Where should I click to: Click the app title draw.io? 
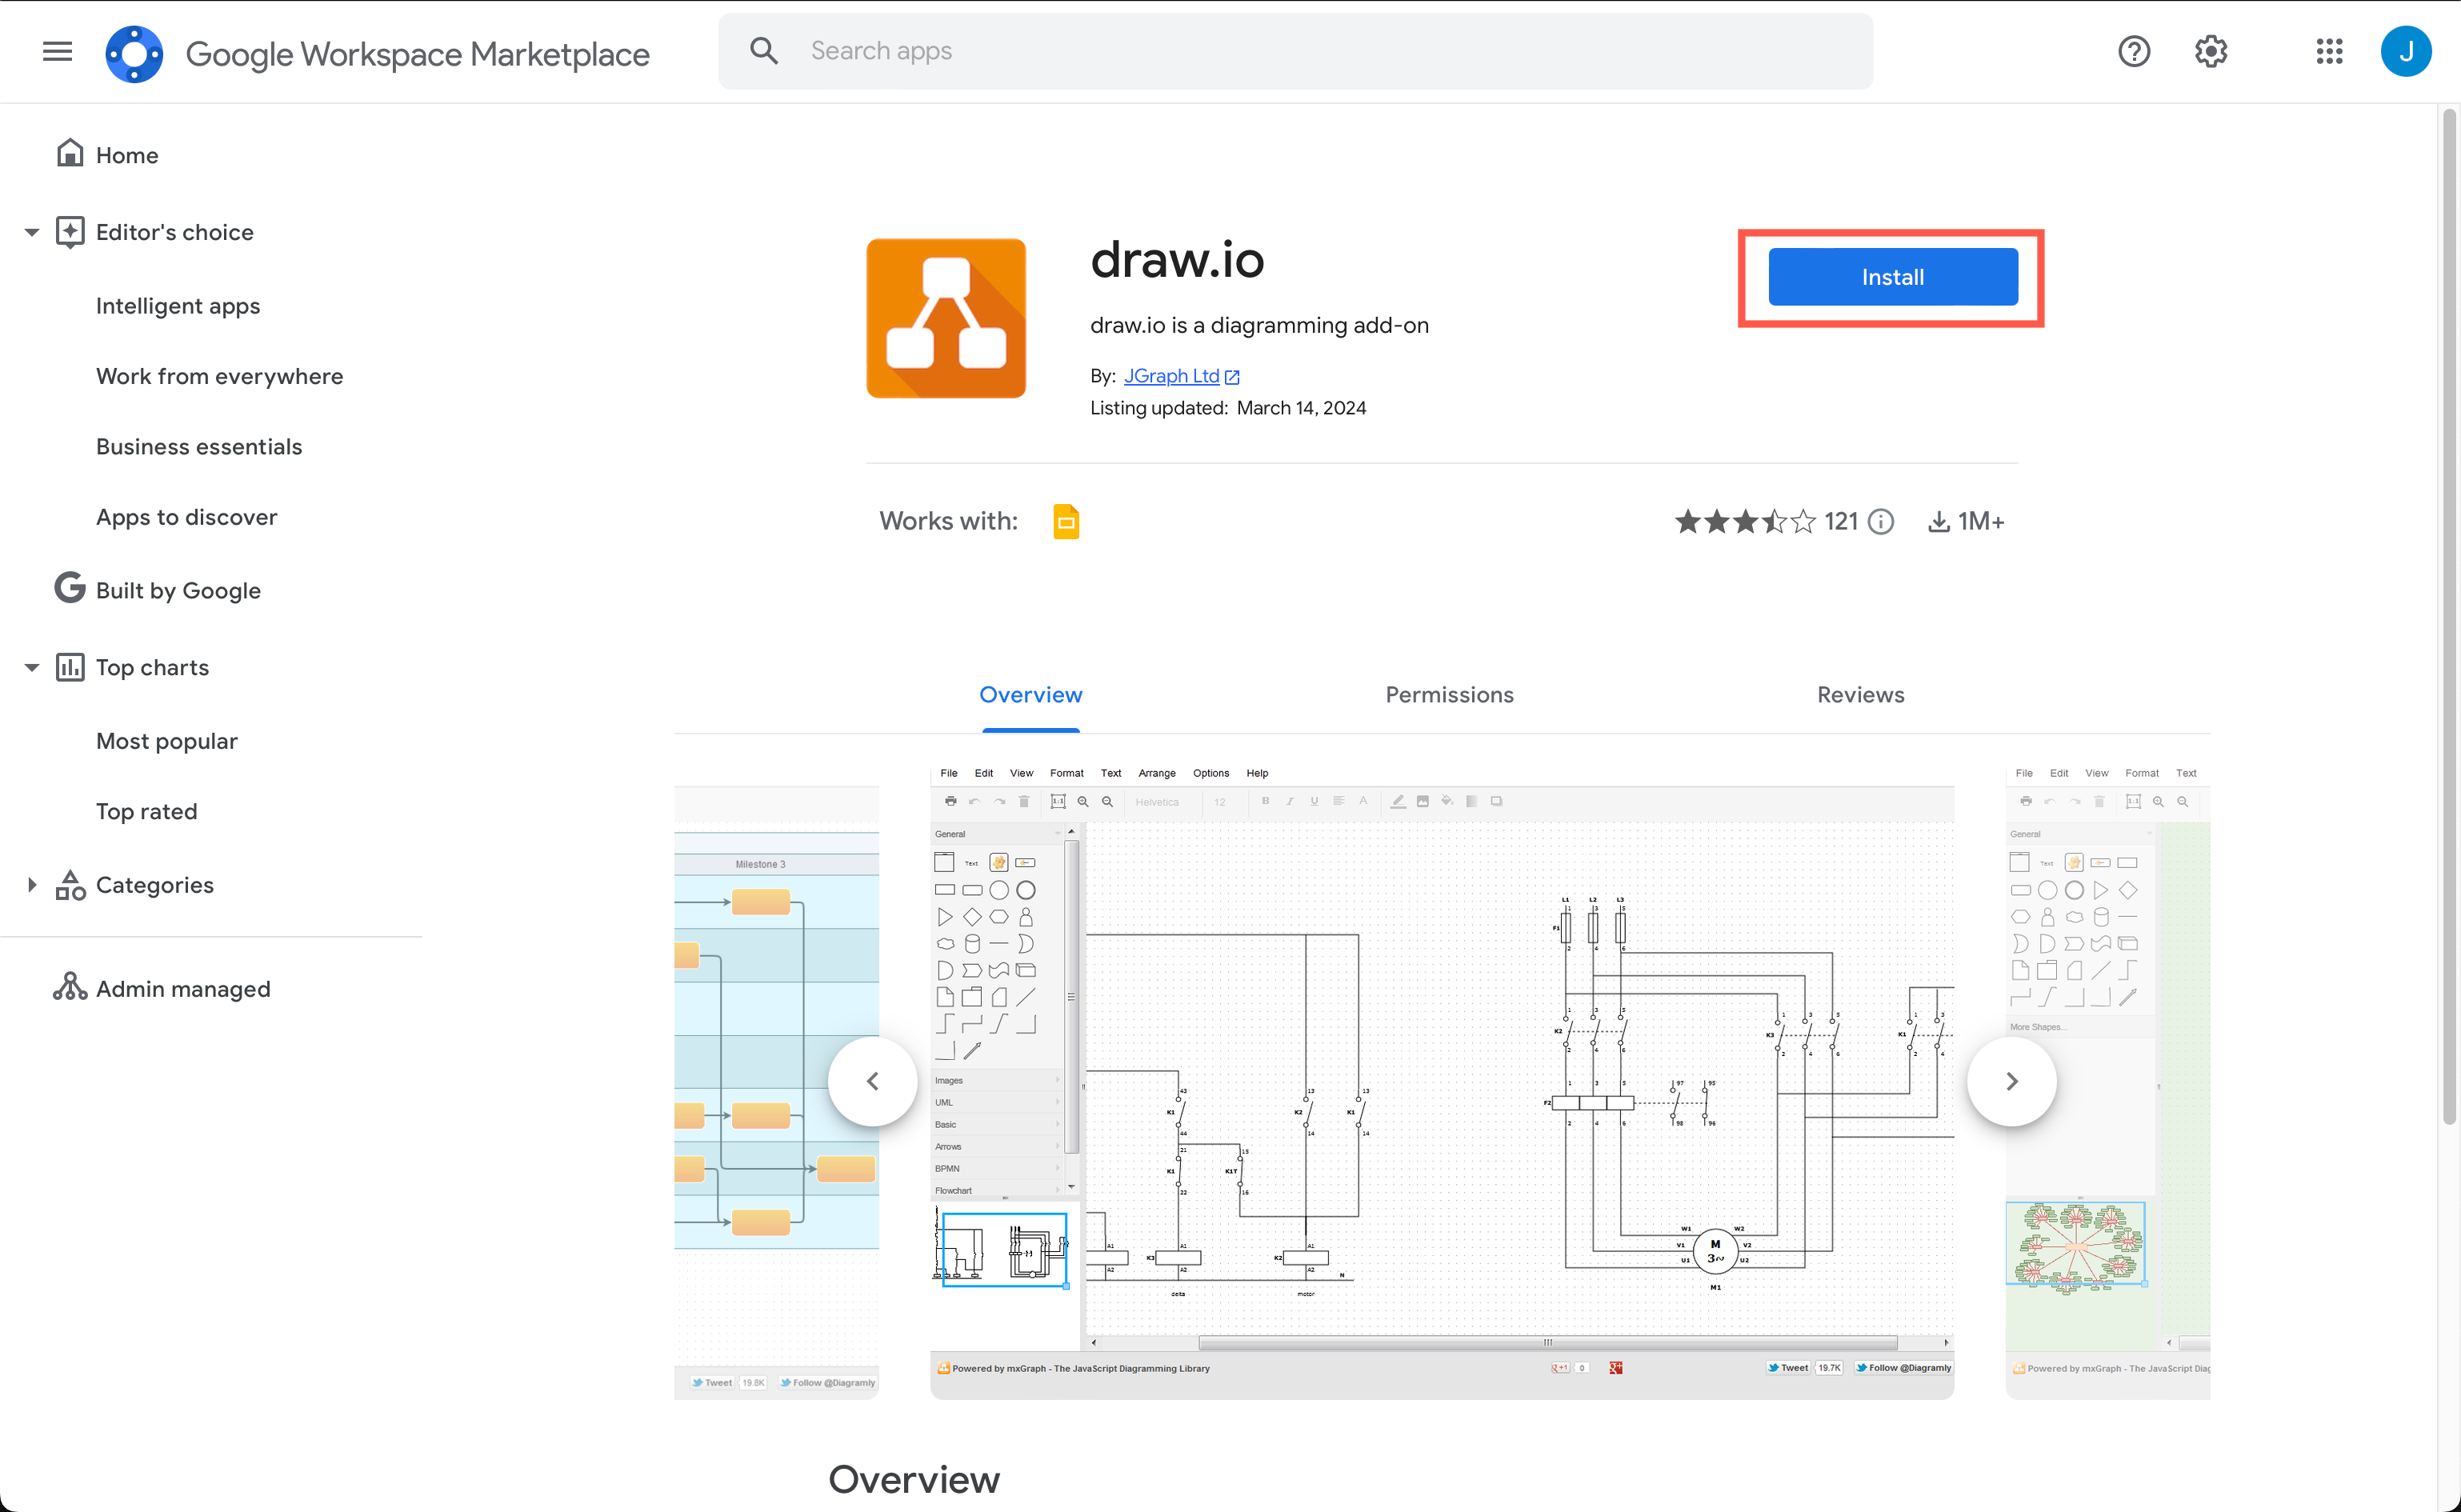click(1177, 259)
